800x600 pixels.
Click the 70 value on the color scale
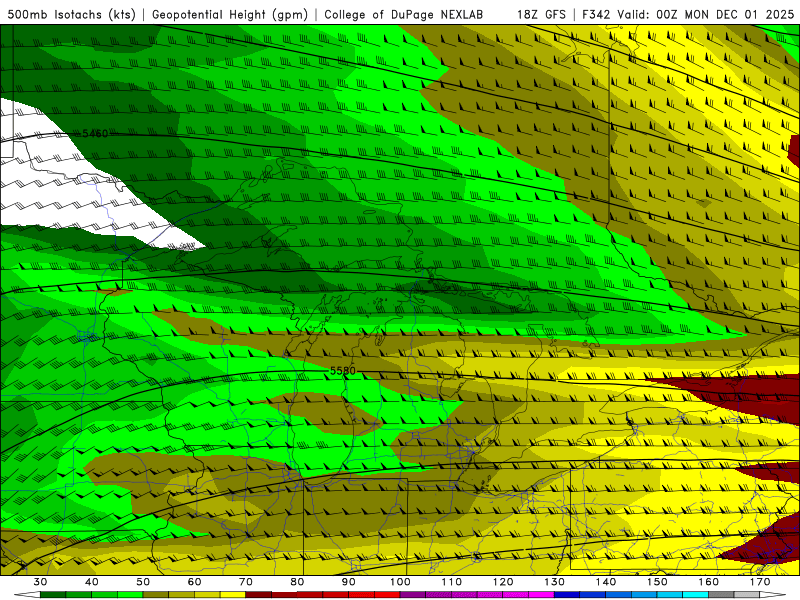pyautogui.click(x=246, y=582)
